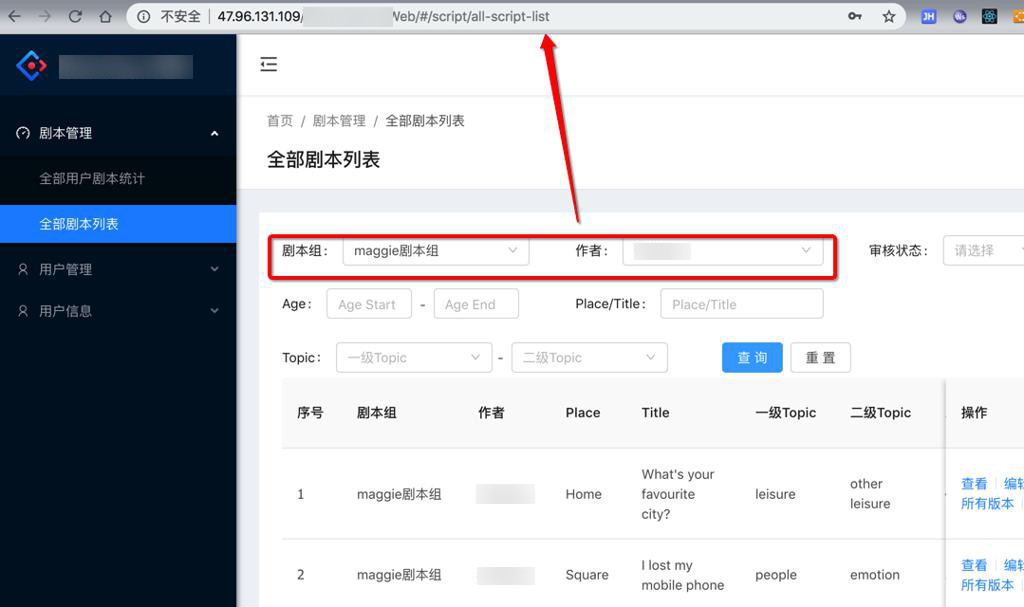Image resolution: width=1024 pixels, height=607 pixels.
Task: Click the Place/Title input field
Action: 741,304
